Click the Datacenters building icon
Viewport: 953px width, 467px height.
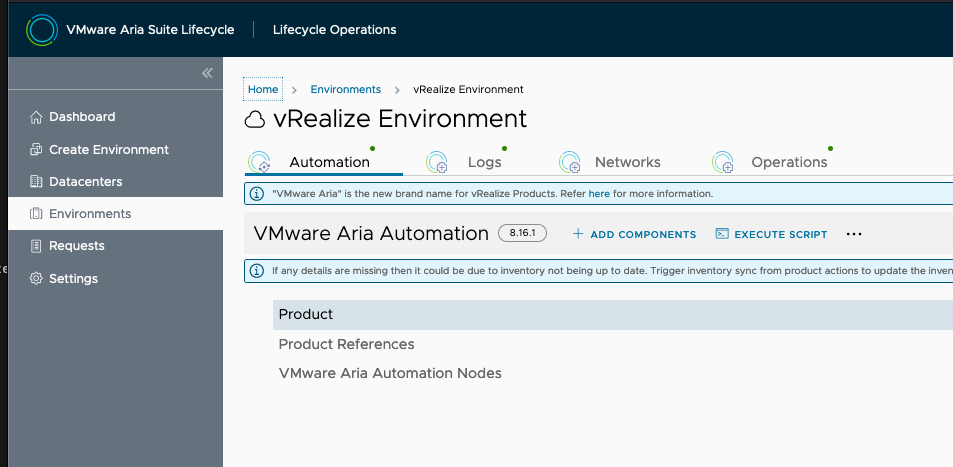point(36,182)
